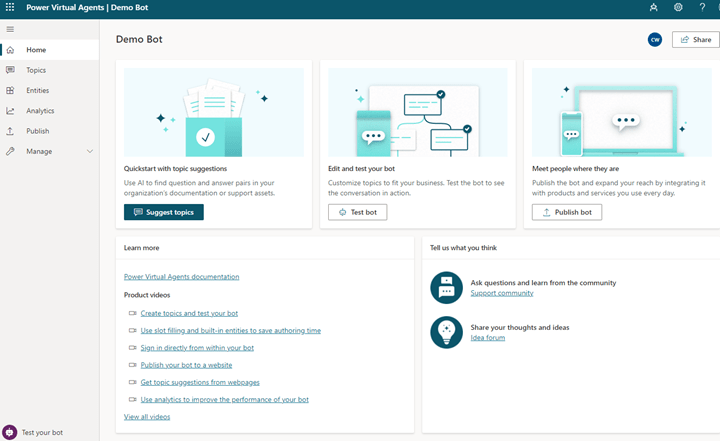
Task: Click 'Ask questions and learn from the community'
Action: pyautogui.click(x=543, y=283)
